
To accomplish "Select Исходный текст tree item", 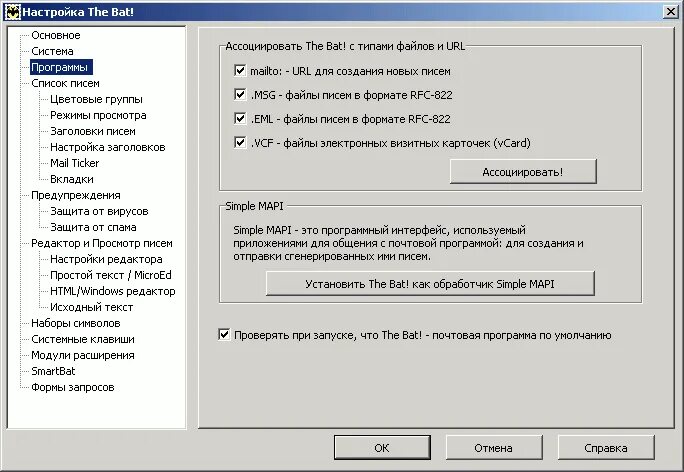I will click(92, 308).
